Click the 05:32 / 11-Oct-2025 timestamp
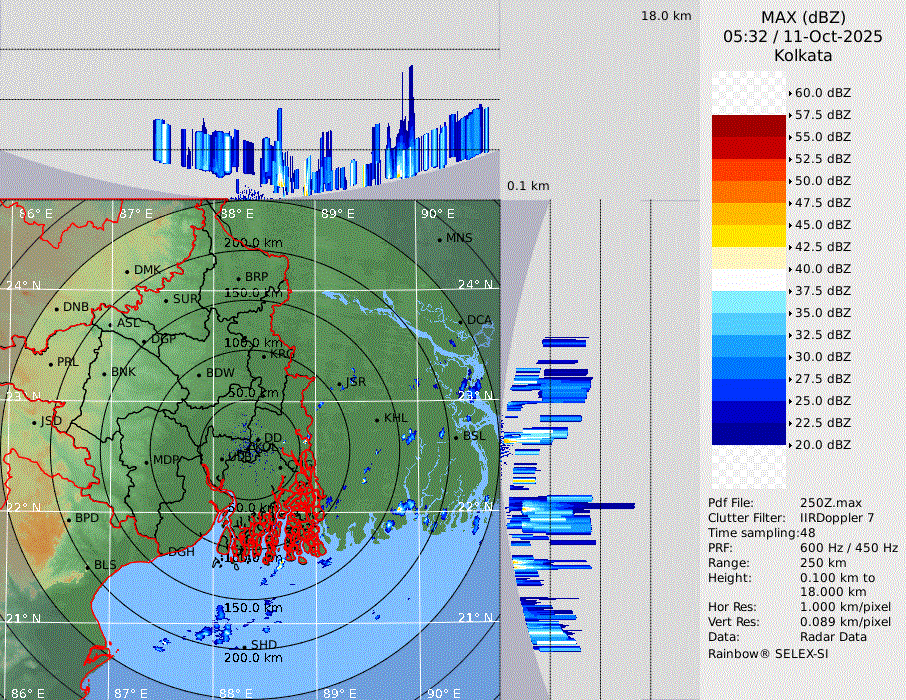Screen dimensions: 906x700 803,36
